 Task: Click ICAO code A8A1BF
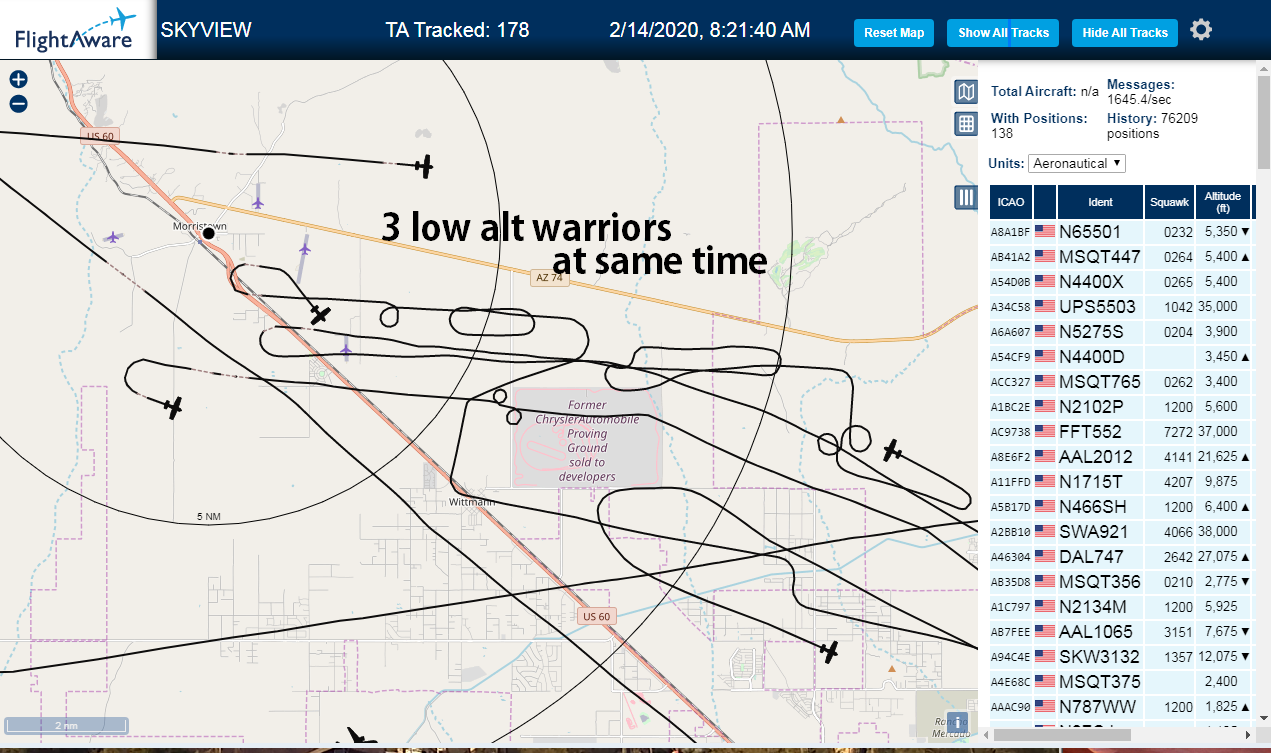click(1010, 232)
